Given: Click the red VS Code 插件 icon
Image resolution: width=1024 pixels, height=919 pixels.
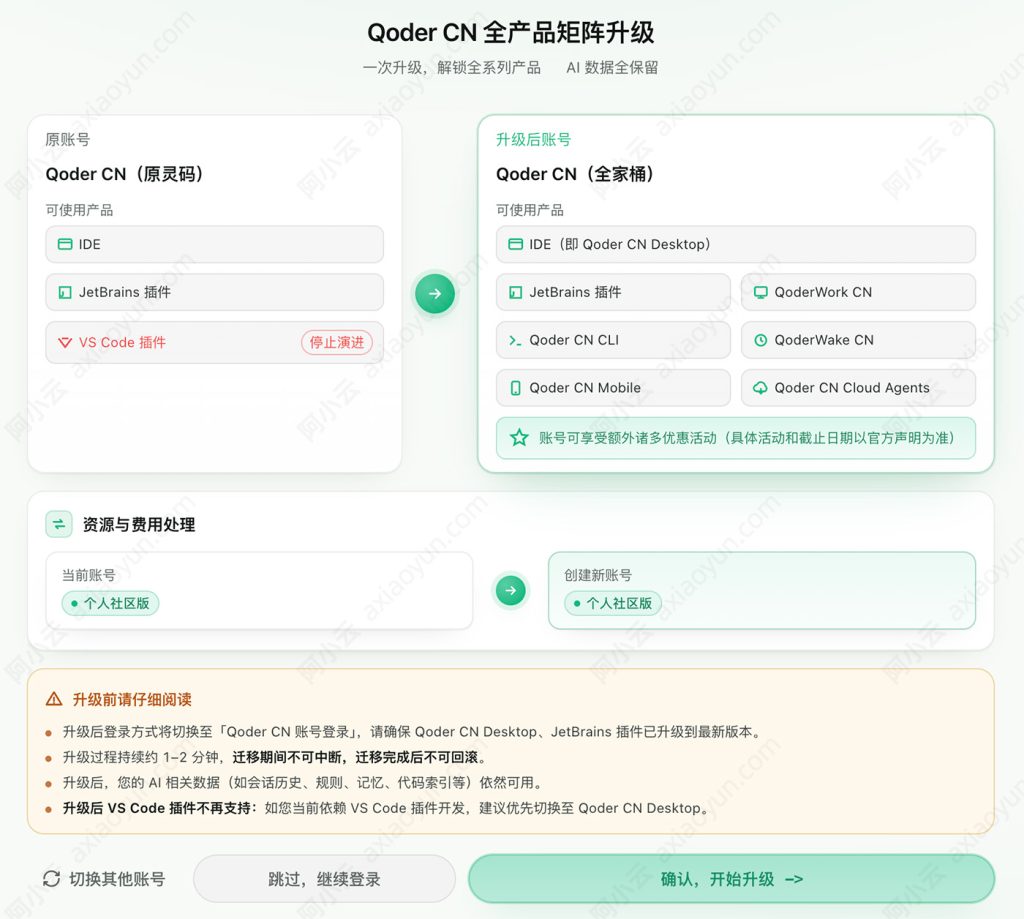Looking at the screenshot, I should (65, 342).
